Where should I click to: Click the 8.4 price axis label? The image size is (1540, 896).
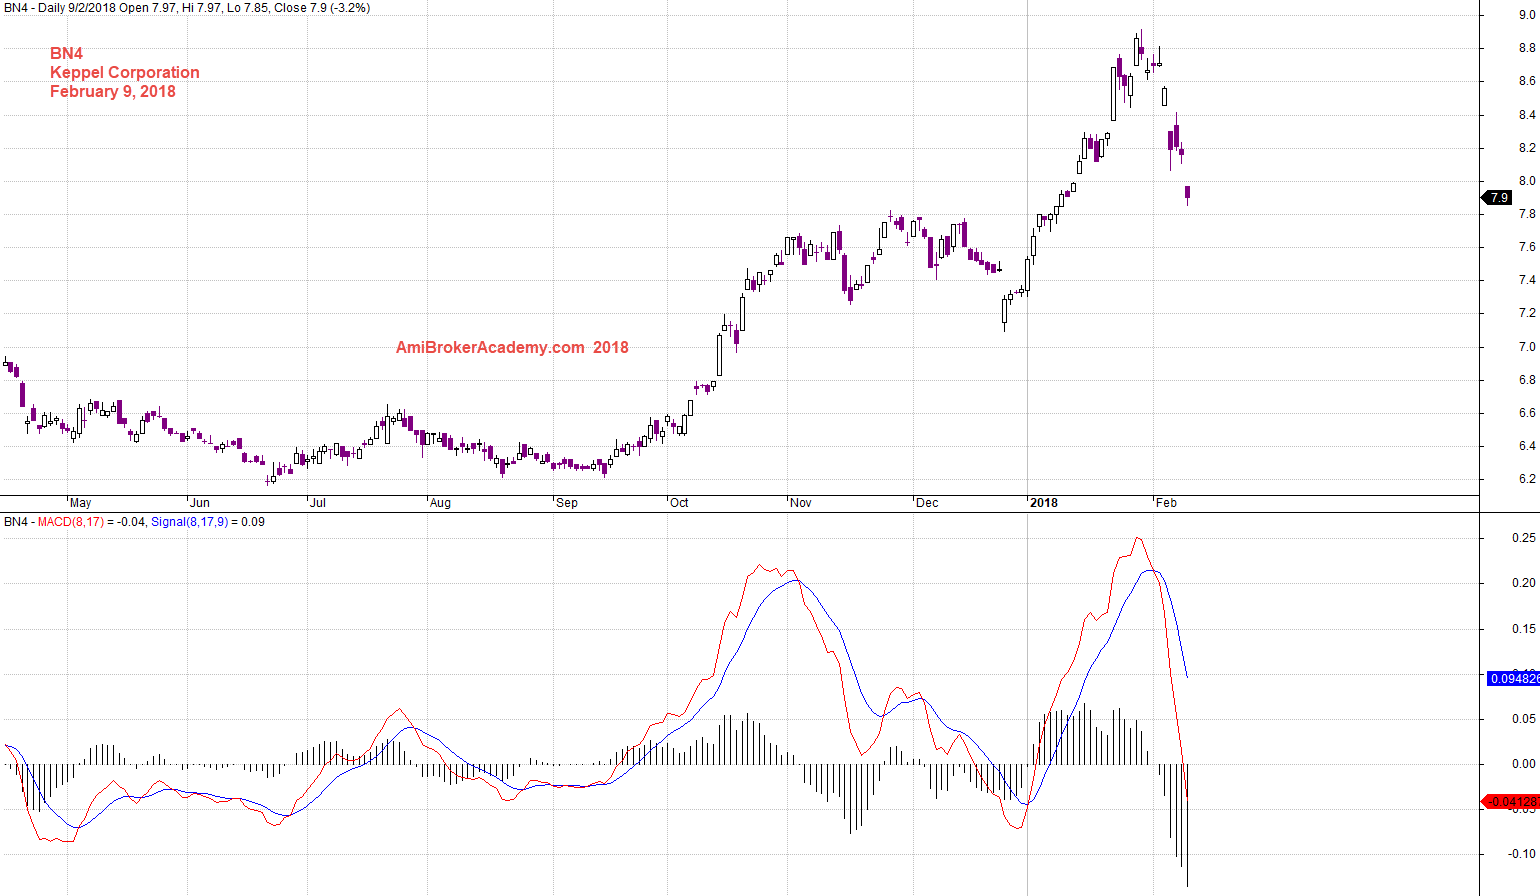pyautogui.click(x=1527, y=115)
